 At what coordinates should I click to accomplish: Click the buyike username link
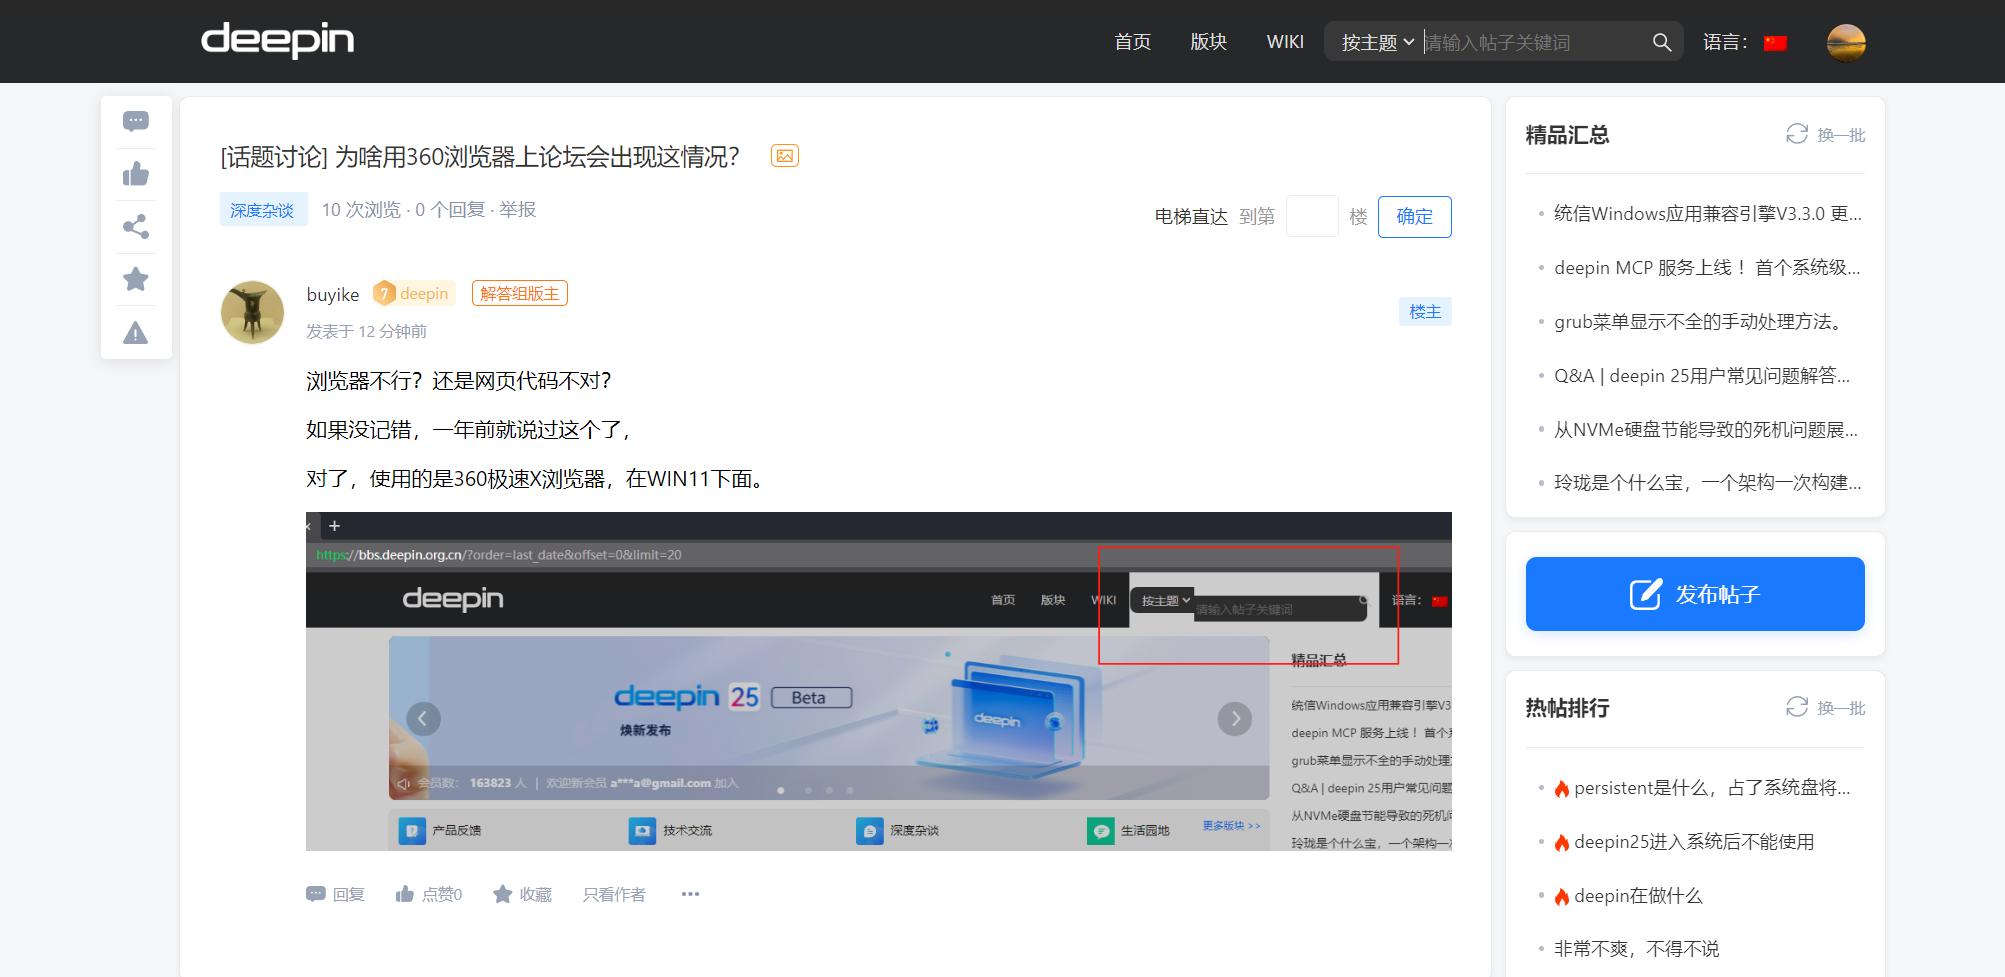point(332,294)
